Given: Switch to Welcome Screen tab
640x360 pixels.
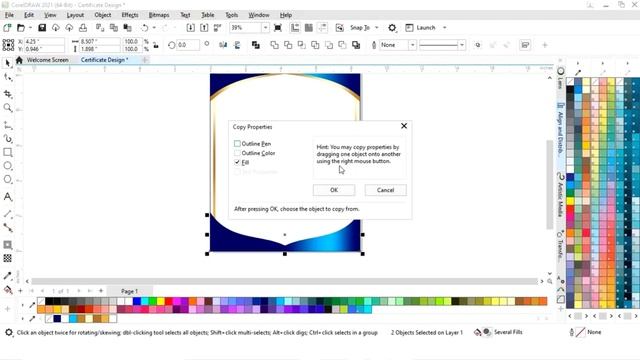Looking at the screenshot, I should tap(47, 60).
